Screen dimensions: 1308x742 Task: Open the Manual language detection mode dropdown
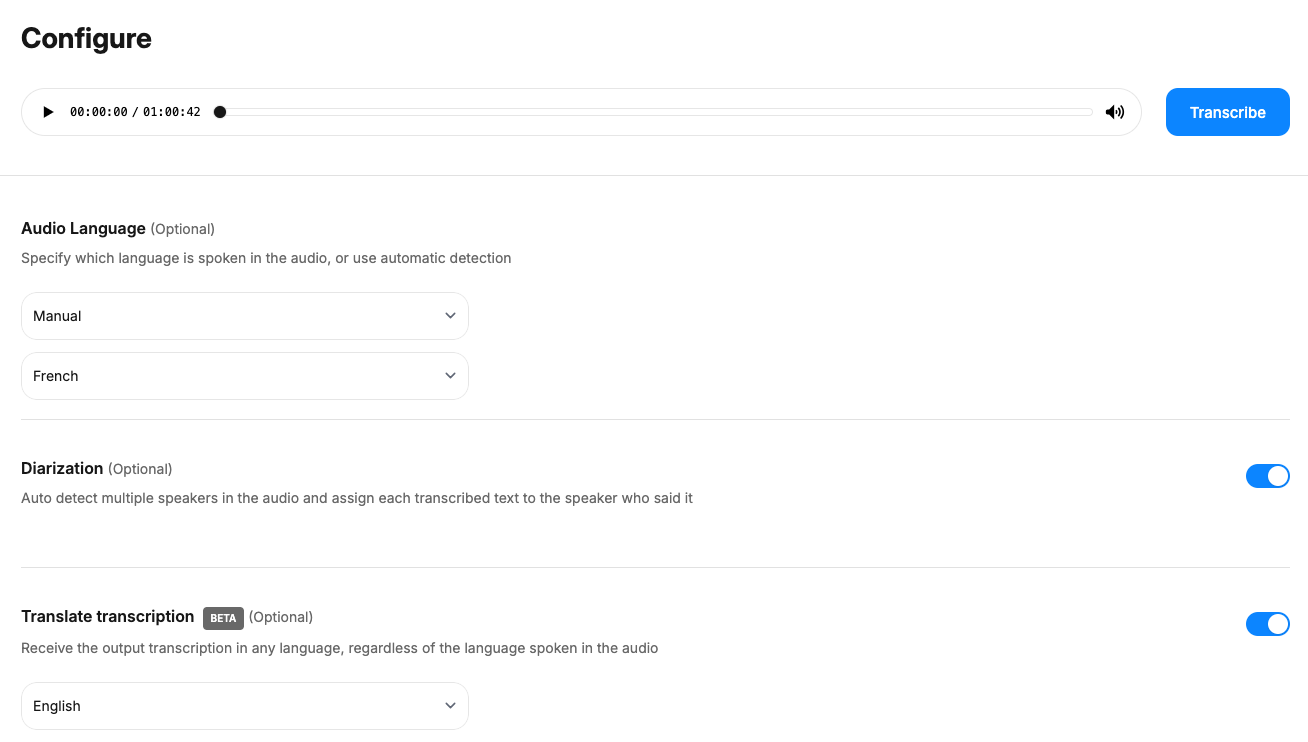click(x=244, y=316)
